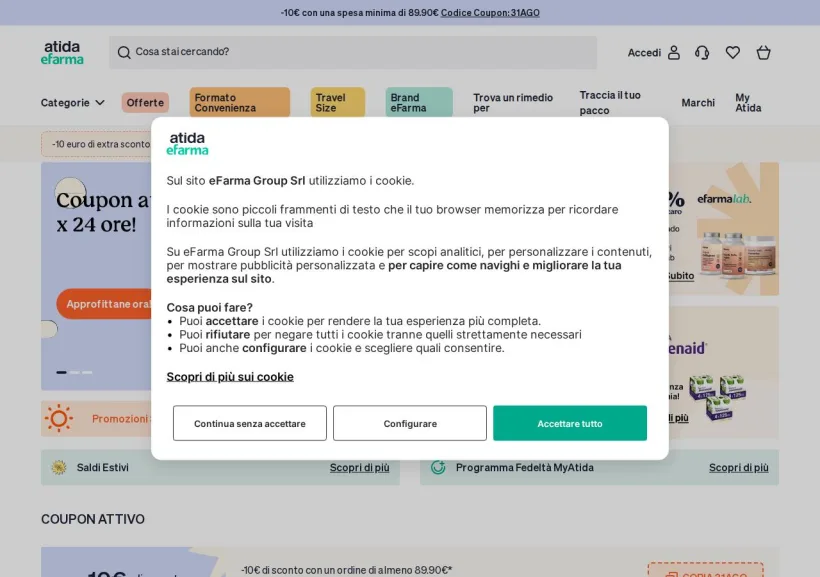Screen dimensions: 820x577
Task: Click Programma Fedeltà MyAtida label
Action: pos(525,467)
